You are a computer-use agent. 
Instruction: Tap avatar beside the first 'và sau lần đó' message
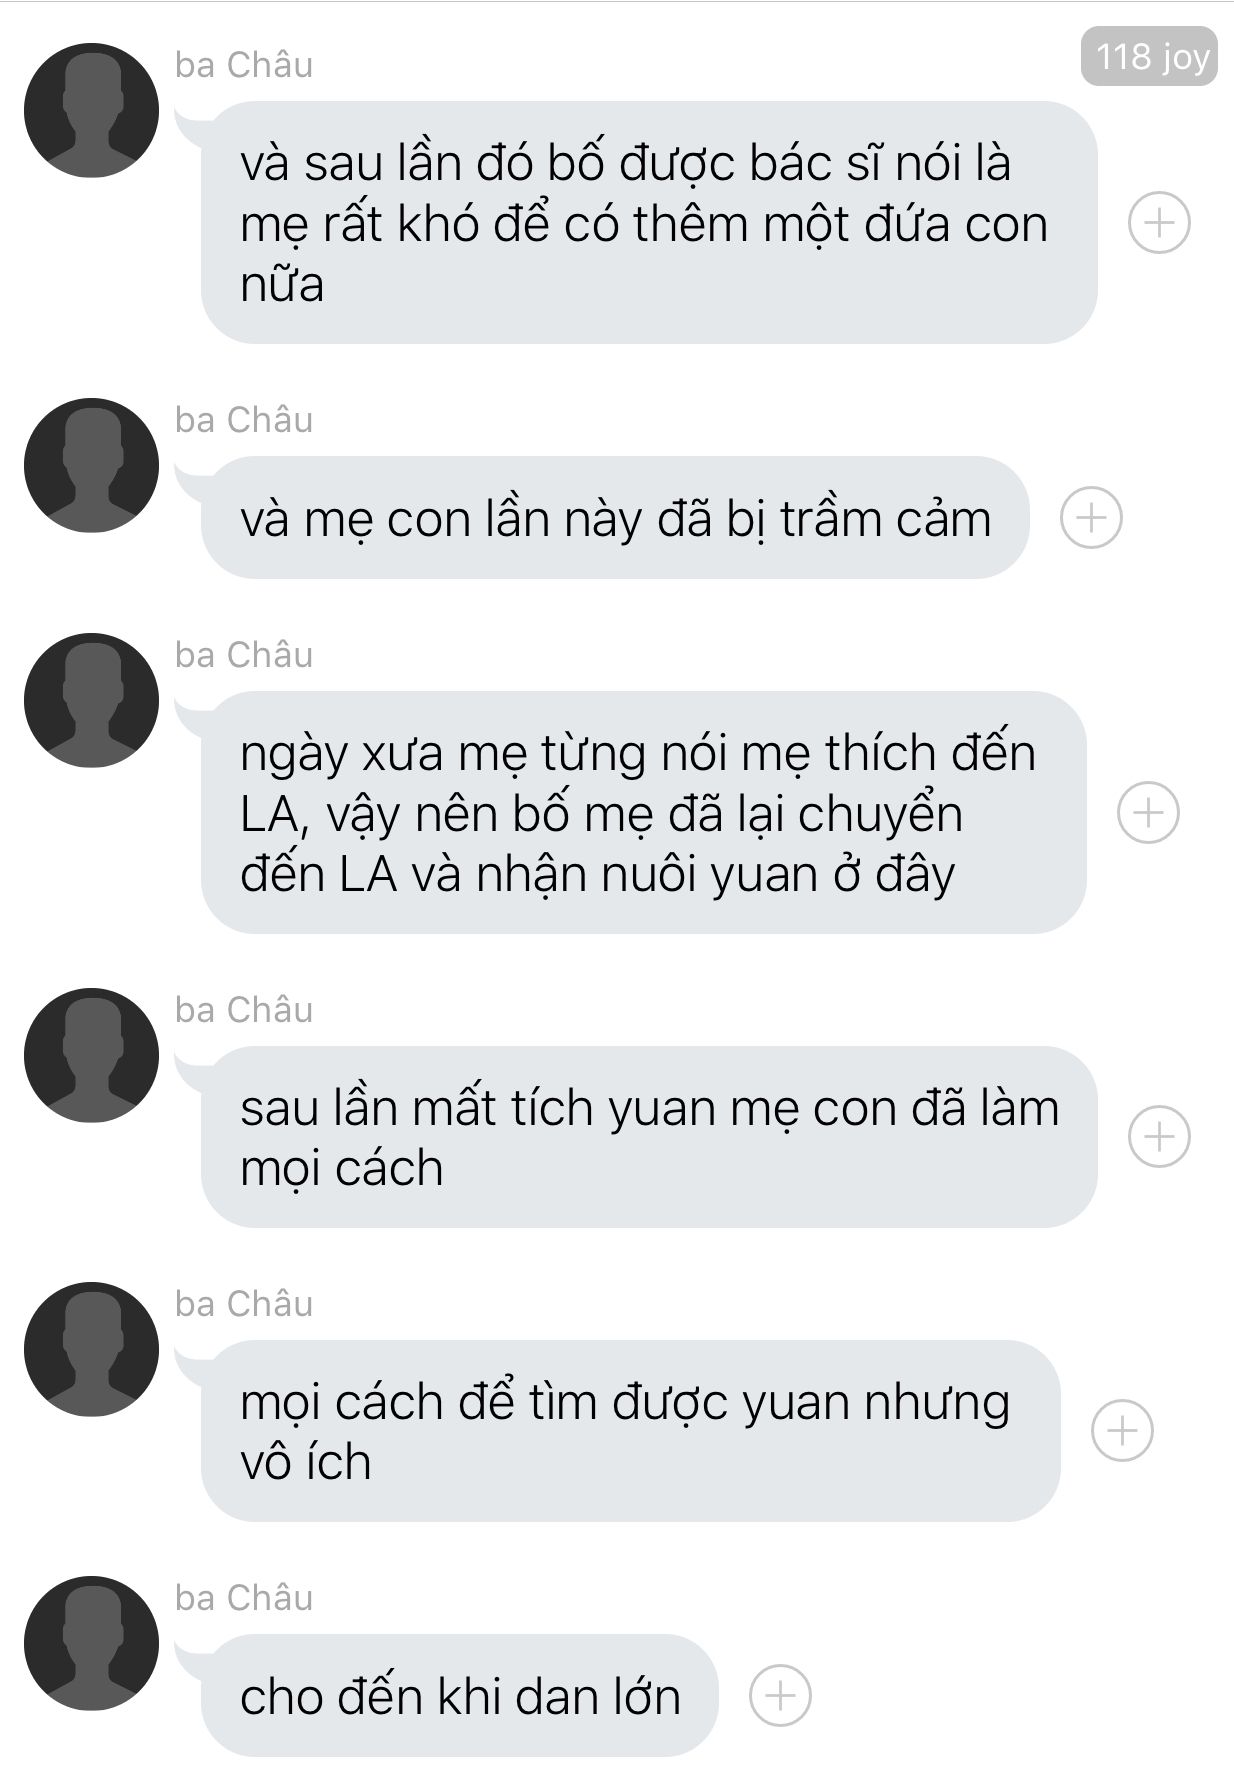91,110
